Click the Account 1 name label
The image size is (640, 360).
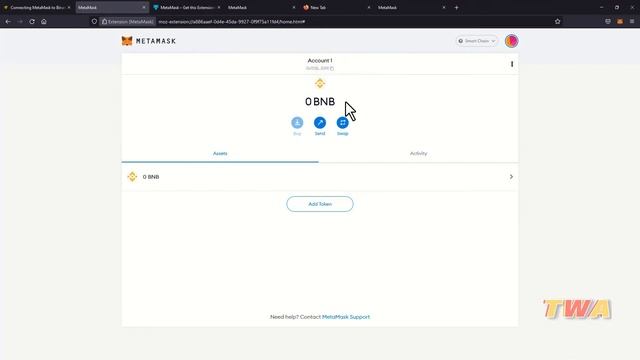pos(320,60)
